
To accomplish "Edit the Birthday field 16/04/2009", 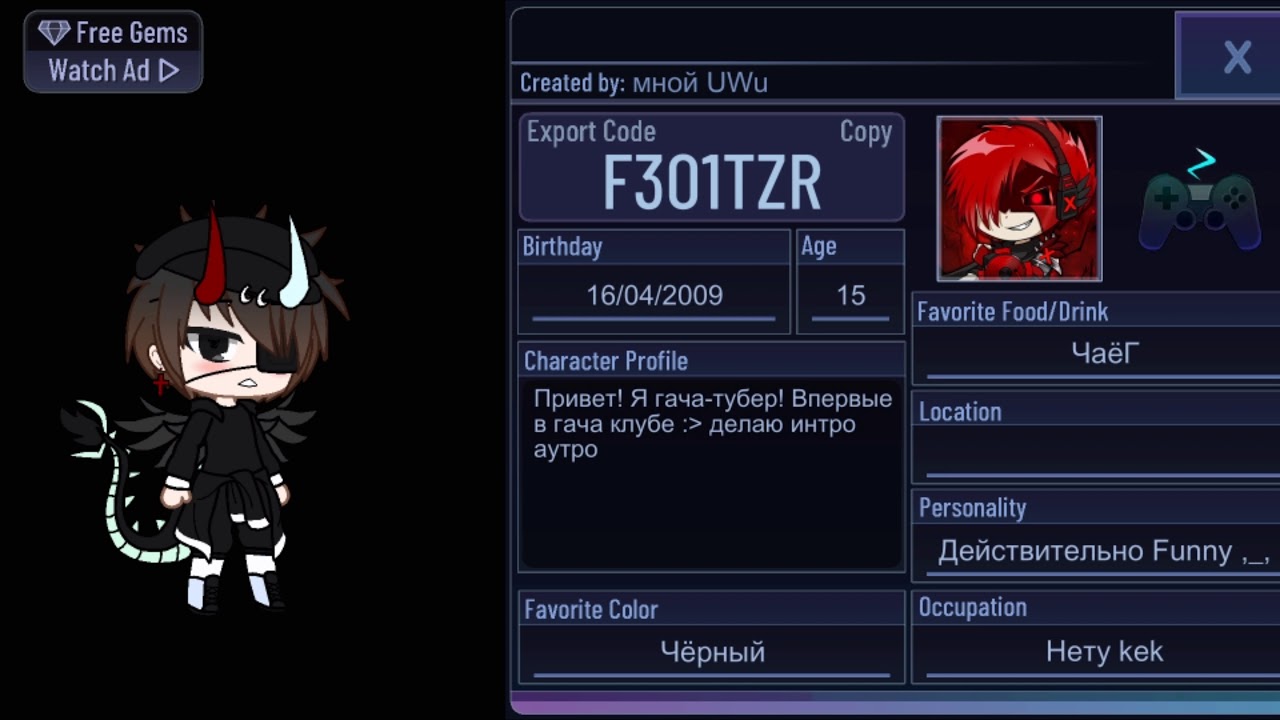I will click(654, 296).
